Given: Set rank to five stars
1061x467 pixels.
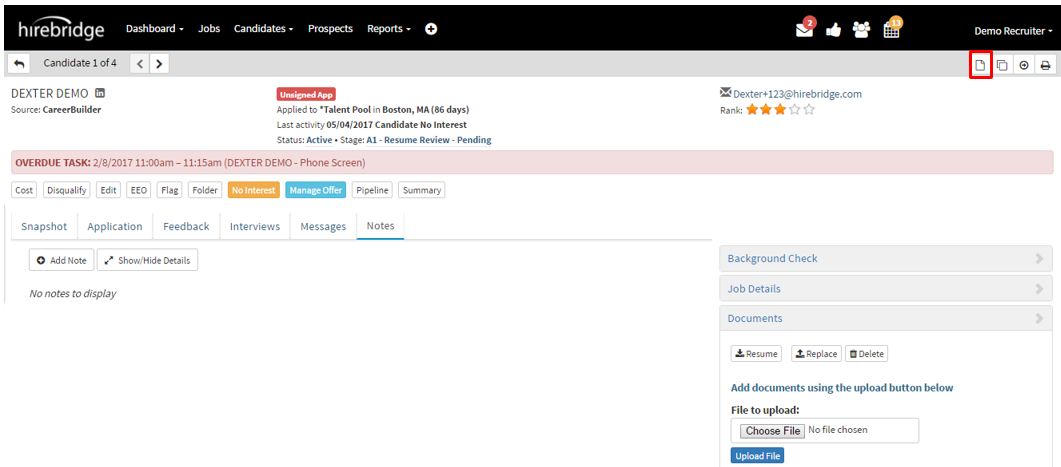Looking at the screenshot, I should [x=809, y=110].
